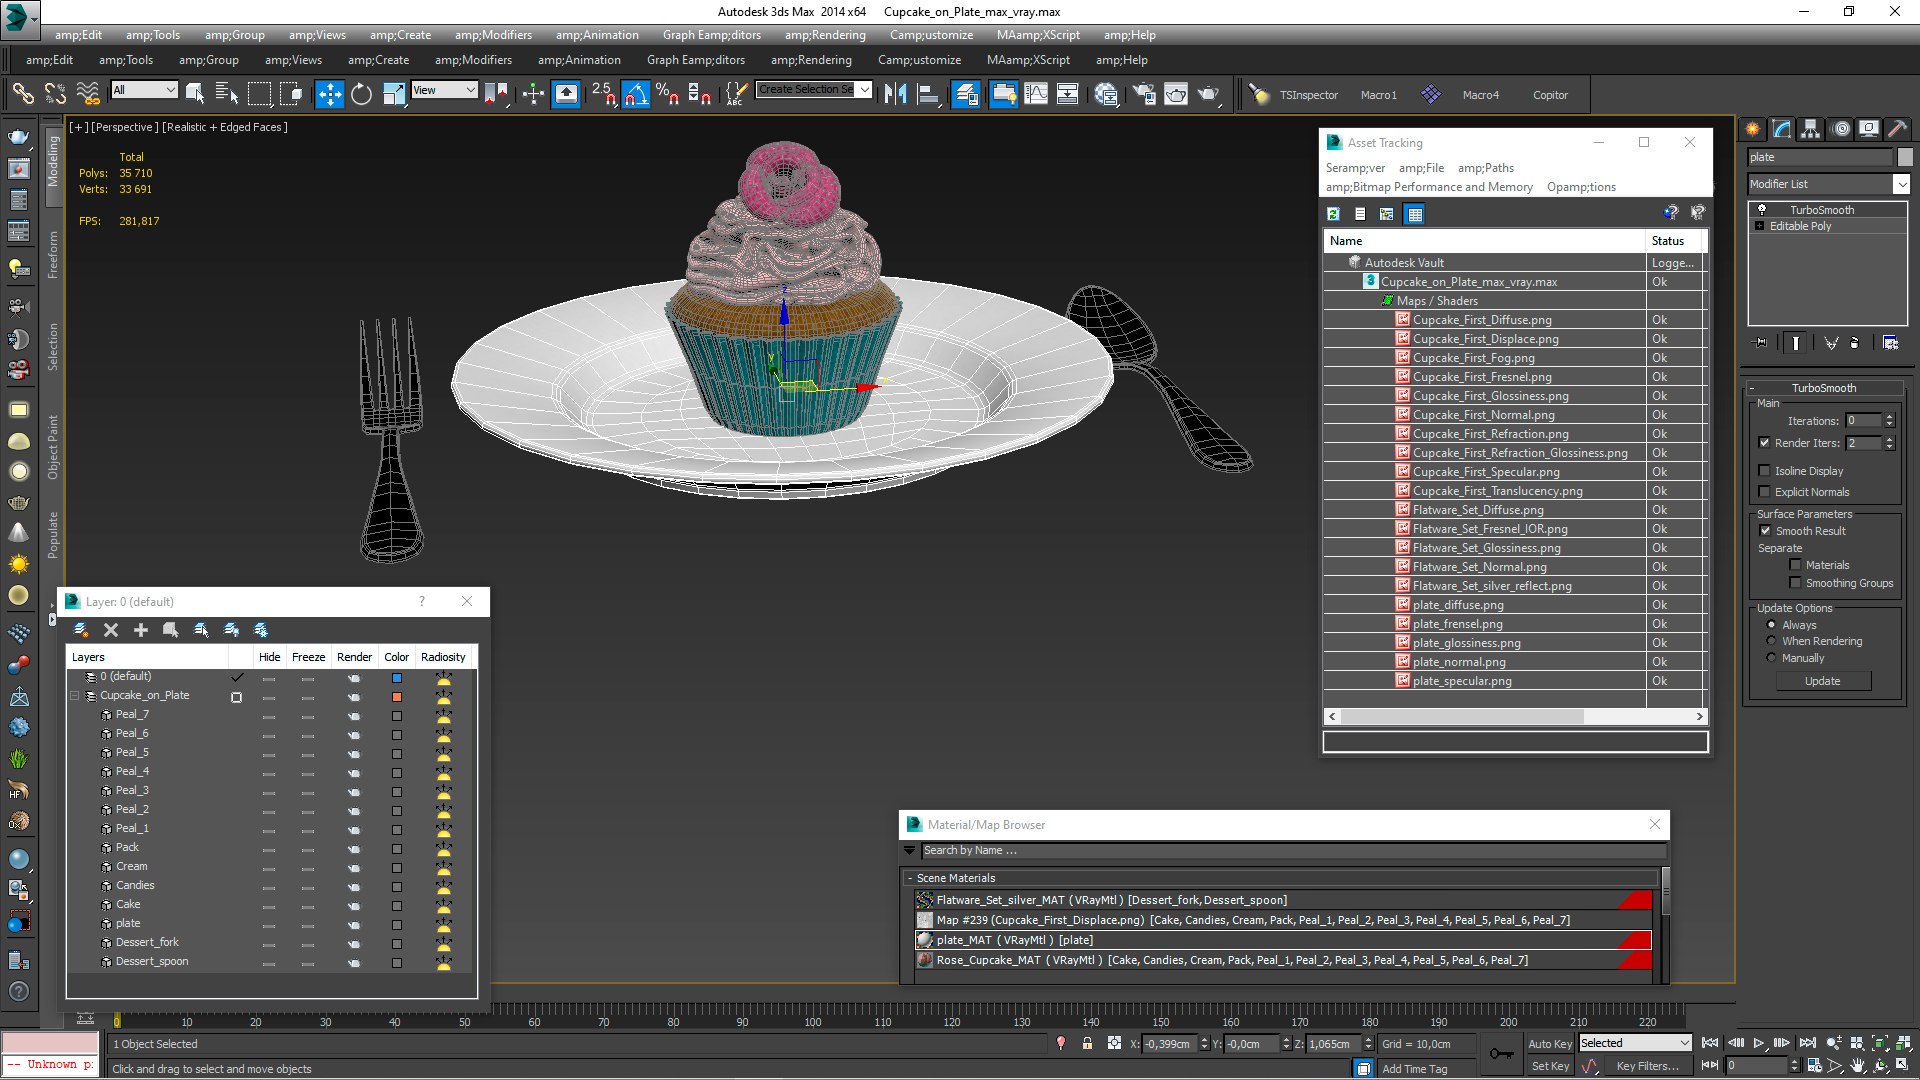1920x1080 pixels.
Task: Toggle the Angle Snap button
Action: click(x=636, y=94)
